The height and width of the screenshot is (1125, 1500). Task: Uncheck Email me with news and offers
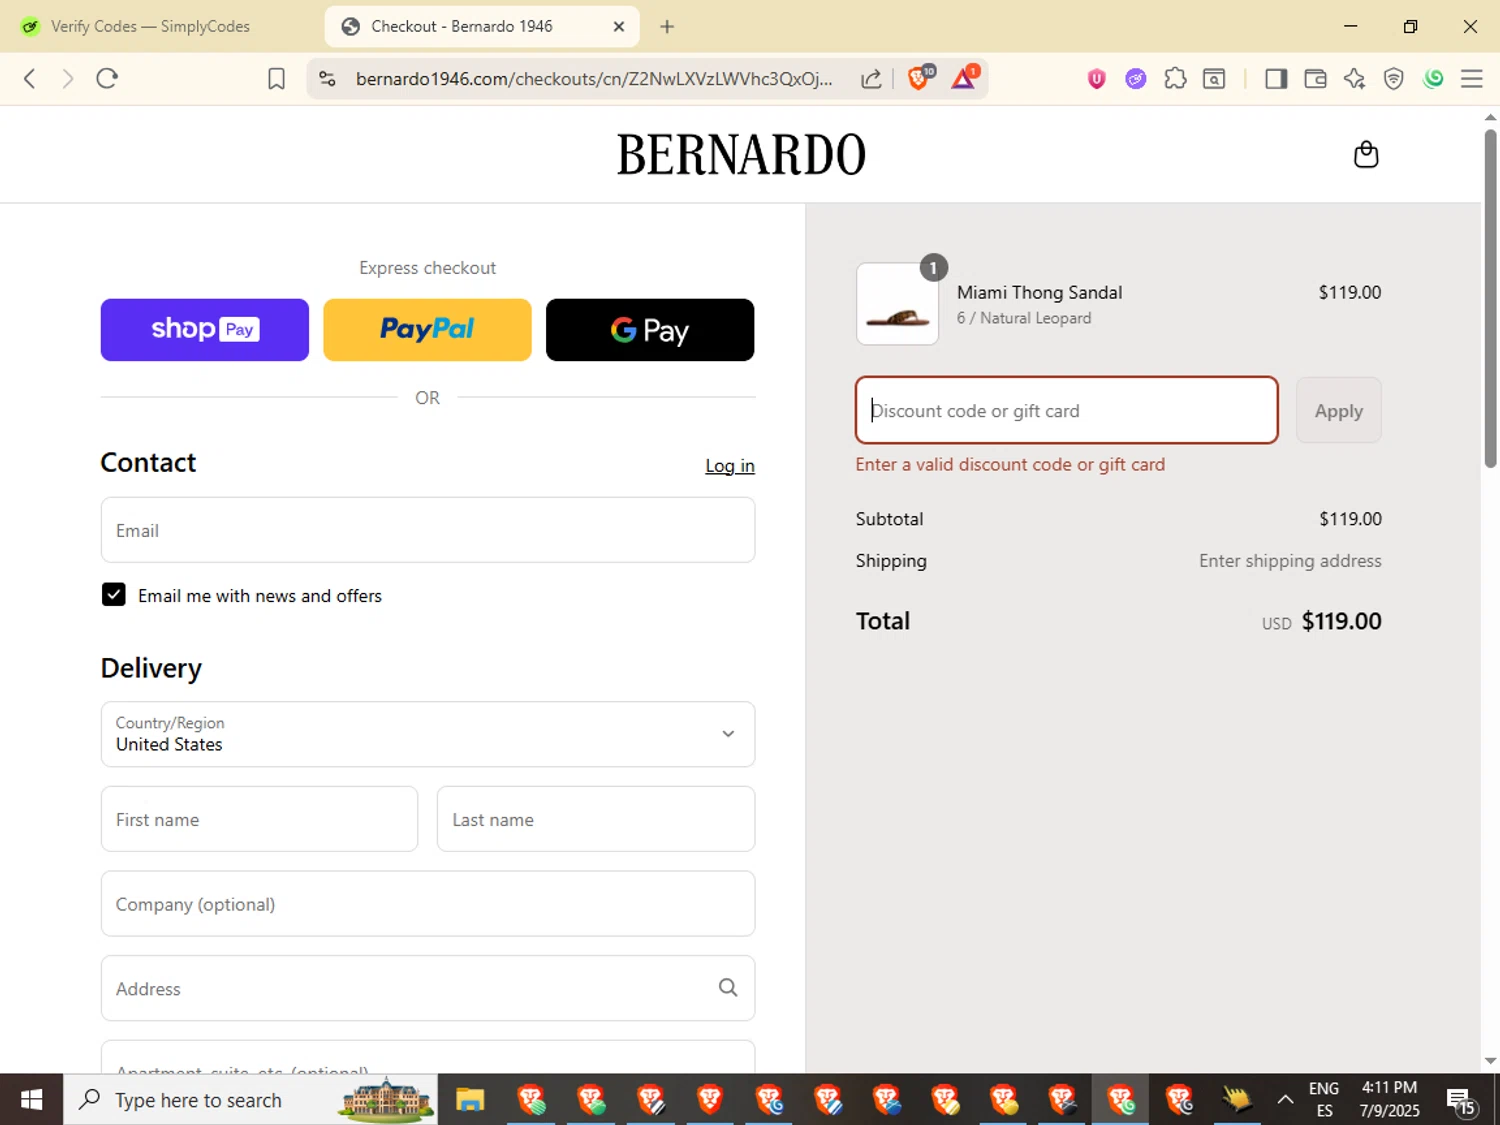(114, 595)
